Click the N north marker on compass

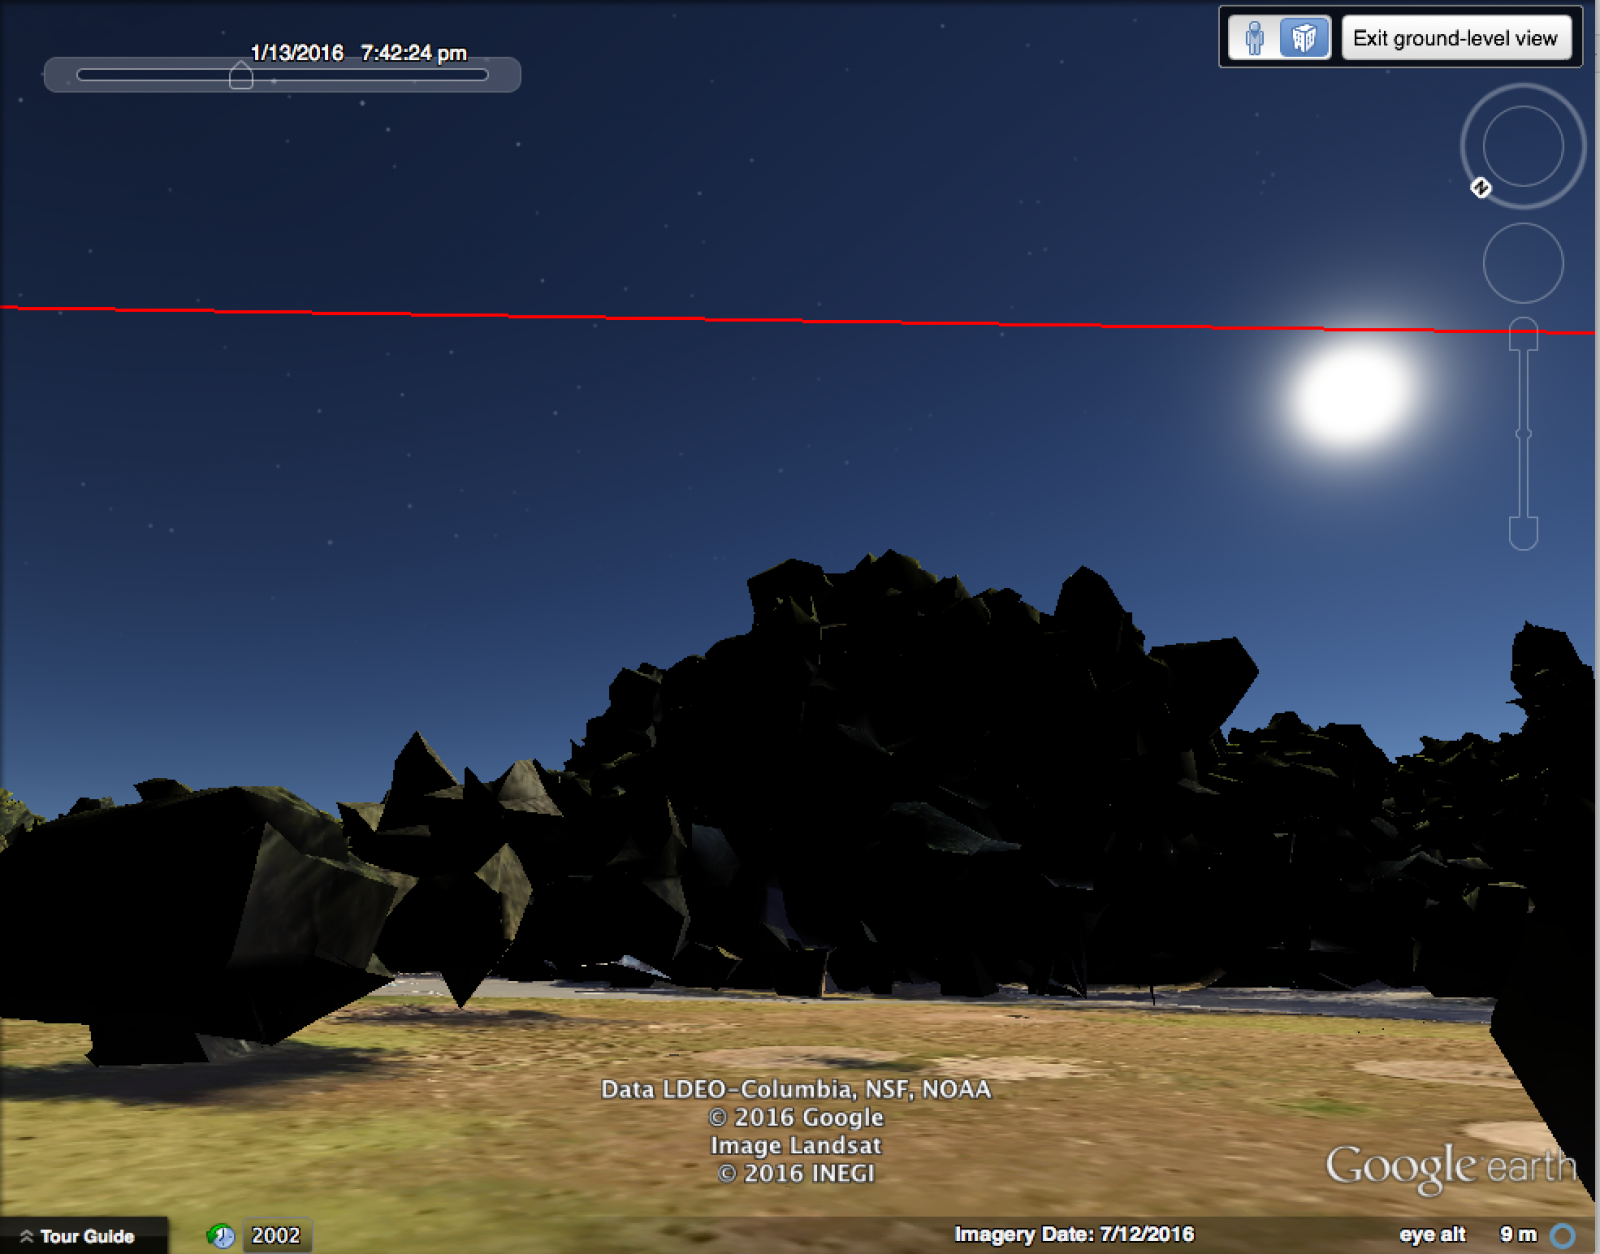(1481, 188)
